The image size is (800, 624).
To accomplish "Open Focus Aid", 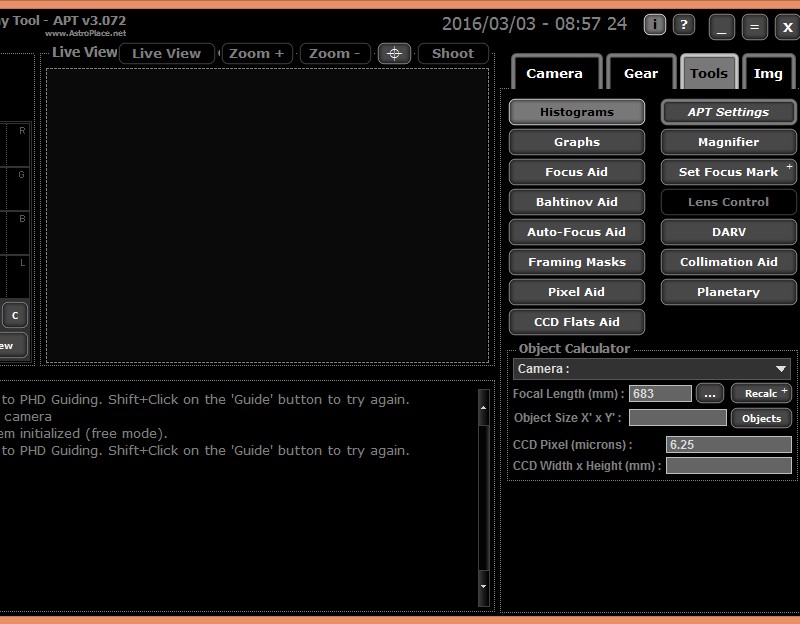I will [577, 172].
